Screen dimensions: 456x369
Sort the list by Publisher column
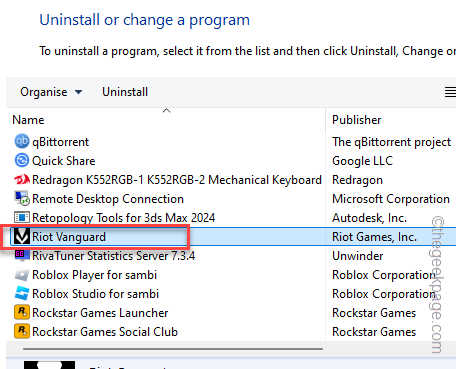(357, 120)
